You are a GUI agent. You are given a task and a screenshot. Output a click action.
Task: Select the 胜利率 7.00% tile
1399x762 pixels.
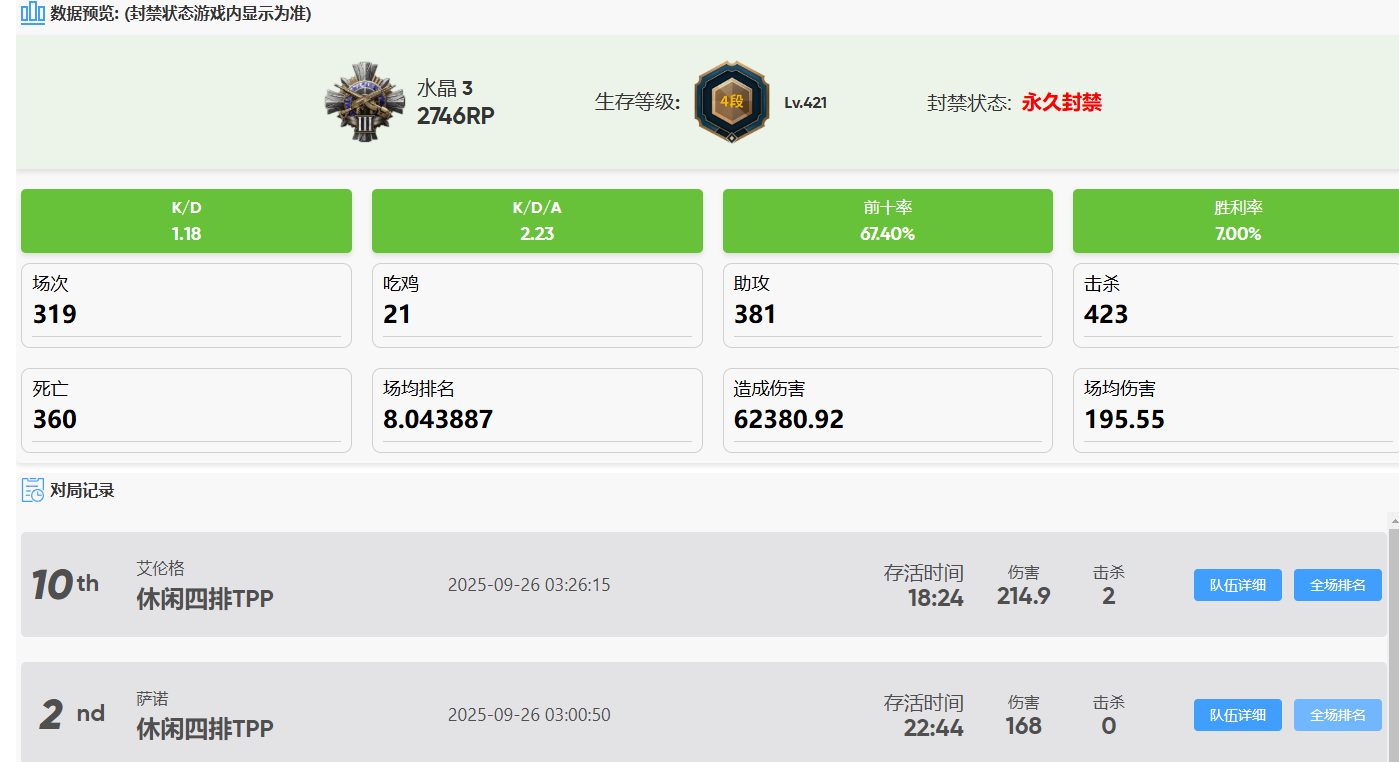1235,221
